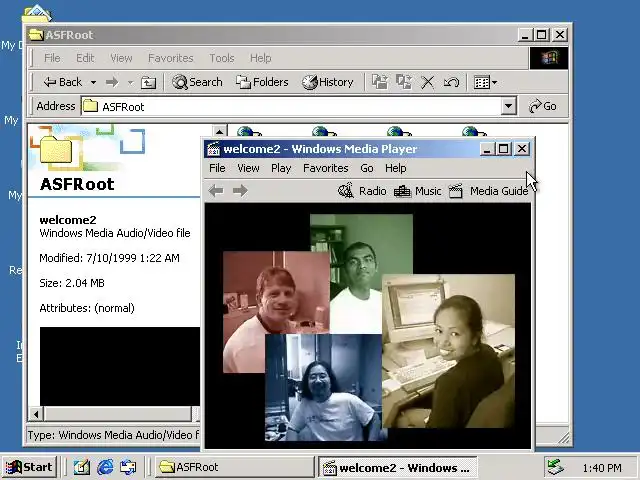Click the Delete X icon in toolbar

click(427, 82)
